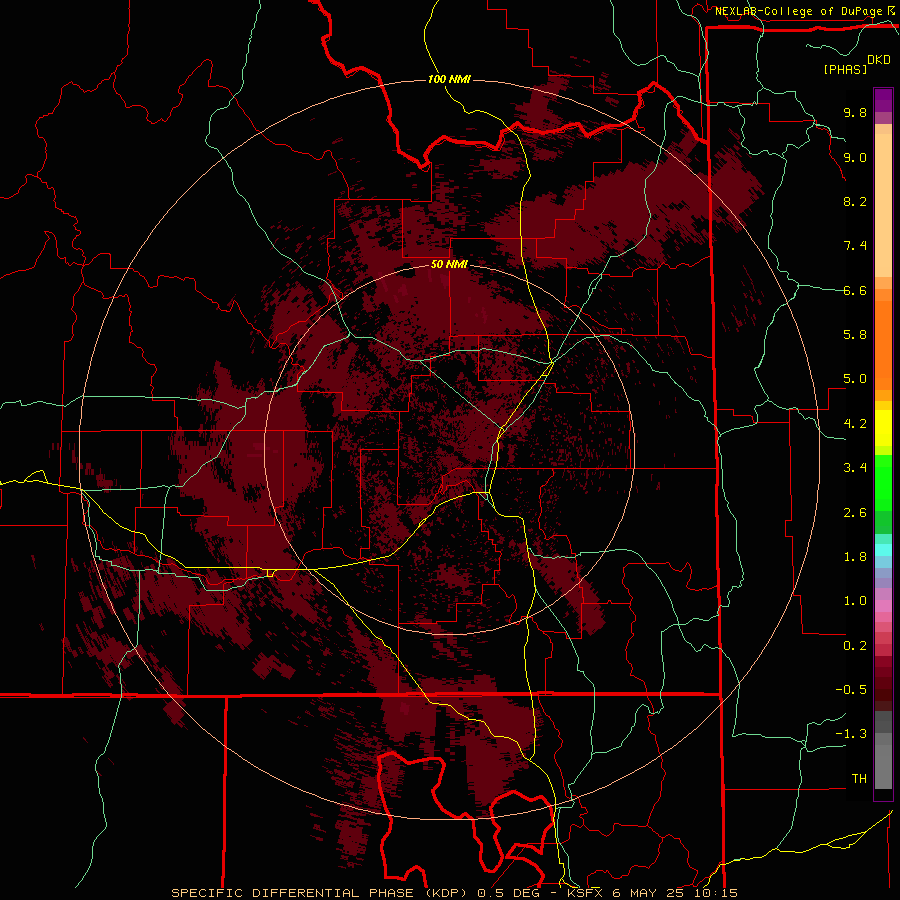Click the 3.4 value on the color scale
This screenshot has height=900, width=900.
pyautogui.click(x=855, y=468)
